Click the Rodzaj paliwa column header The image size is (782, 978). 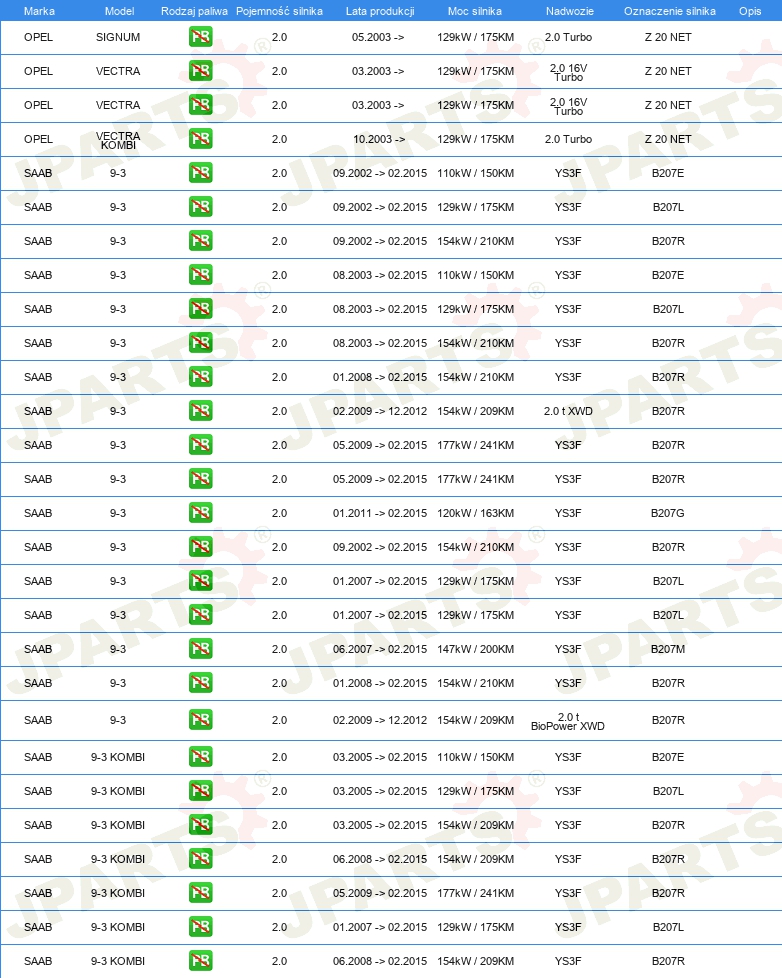[194, 11]
